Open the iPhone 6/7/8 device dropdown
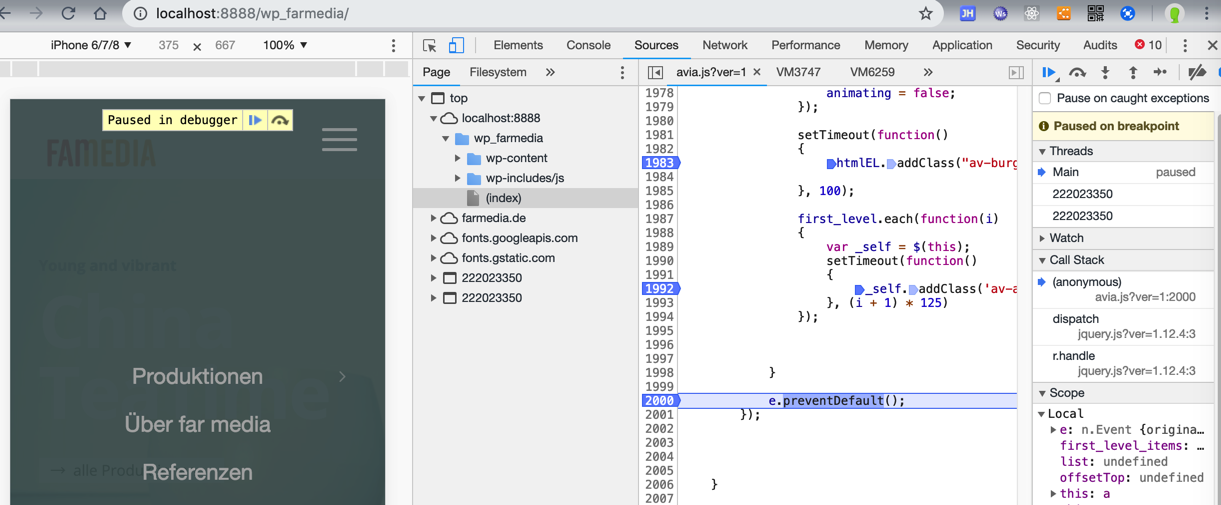Image resolution: width=1221 pixels, height=505 pixels. click(x=91, y=45)
